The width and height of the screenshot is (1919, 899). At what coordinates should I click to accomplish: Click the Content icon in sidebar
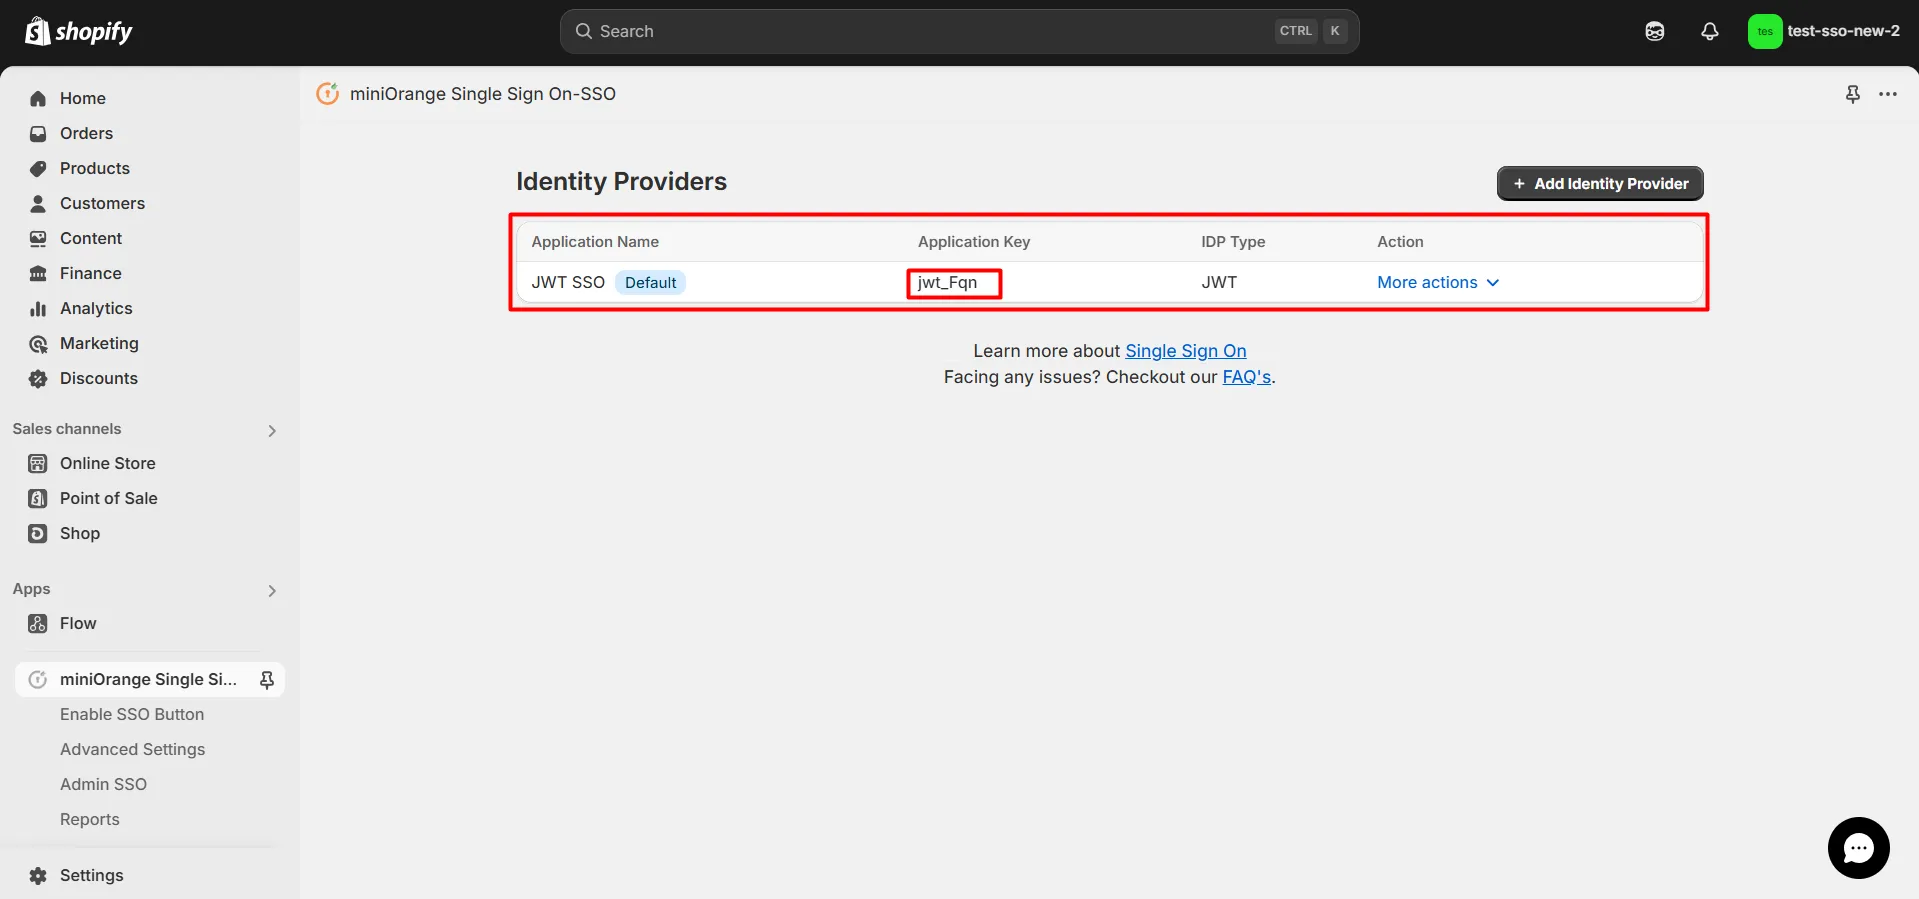tap(38, 238)
